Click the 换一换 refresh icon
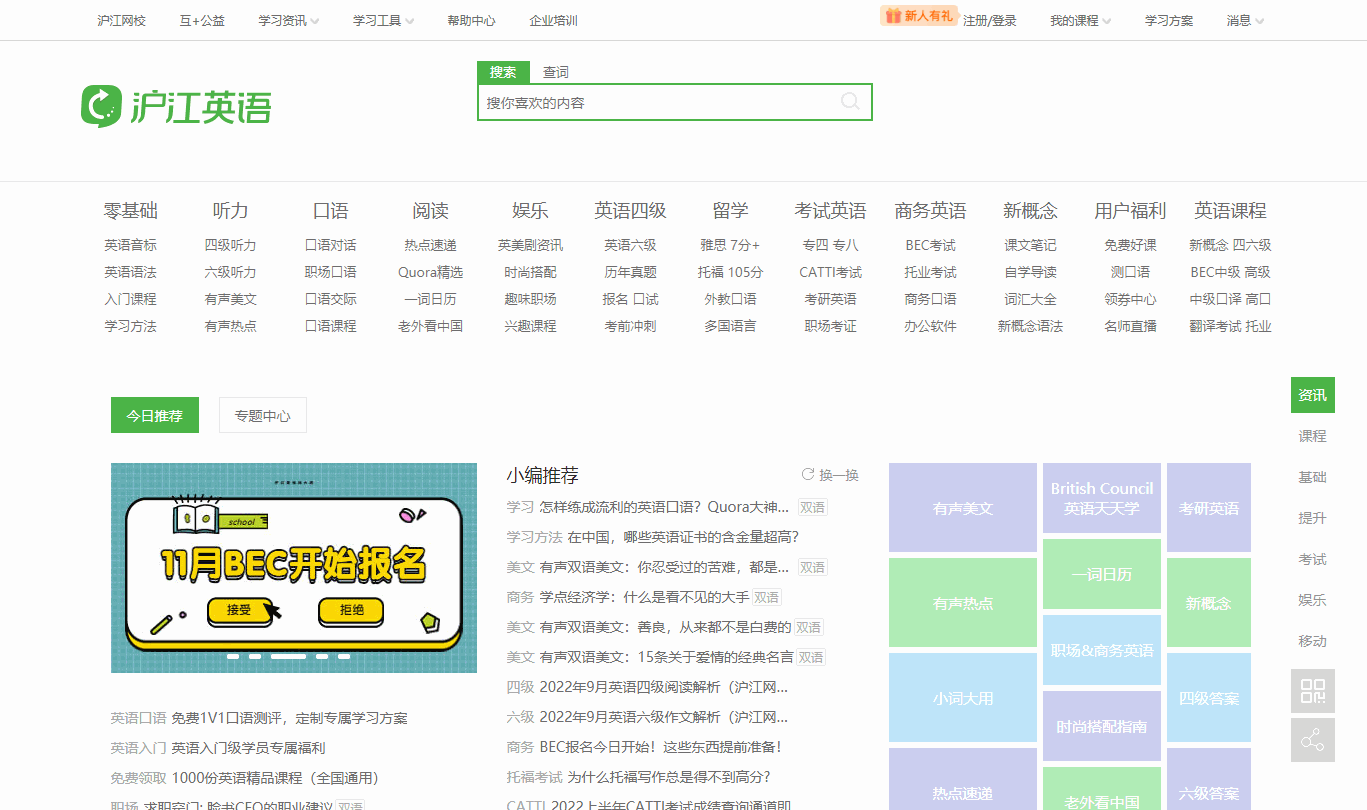1367x810 pixels. [808, 474]
